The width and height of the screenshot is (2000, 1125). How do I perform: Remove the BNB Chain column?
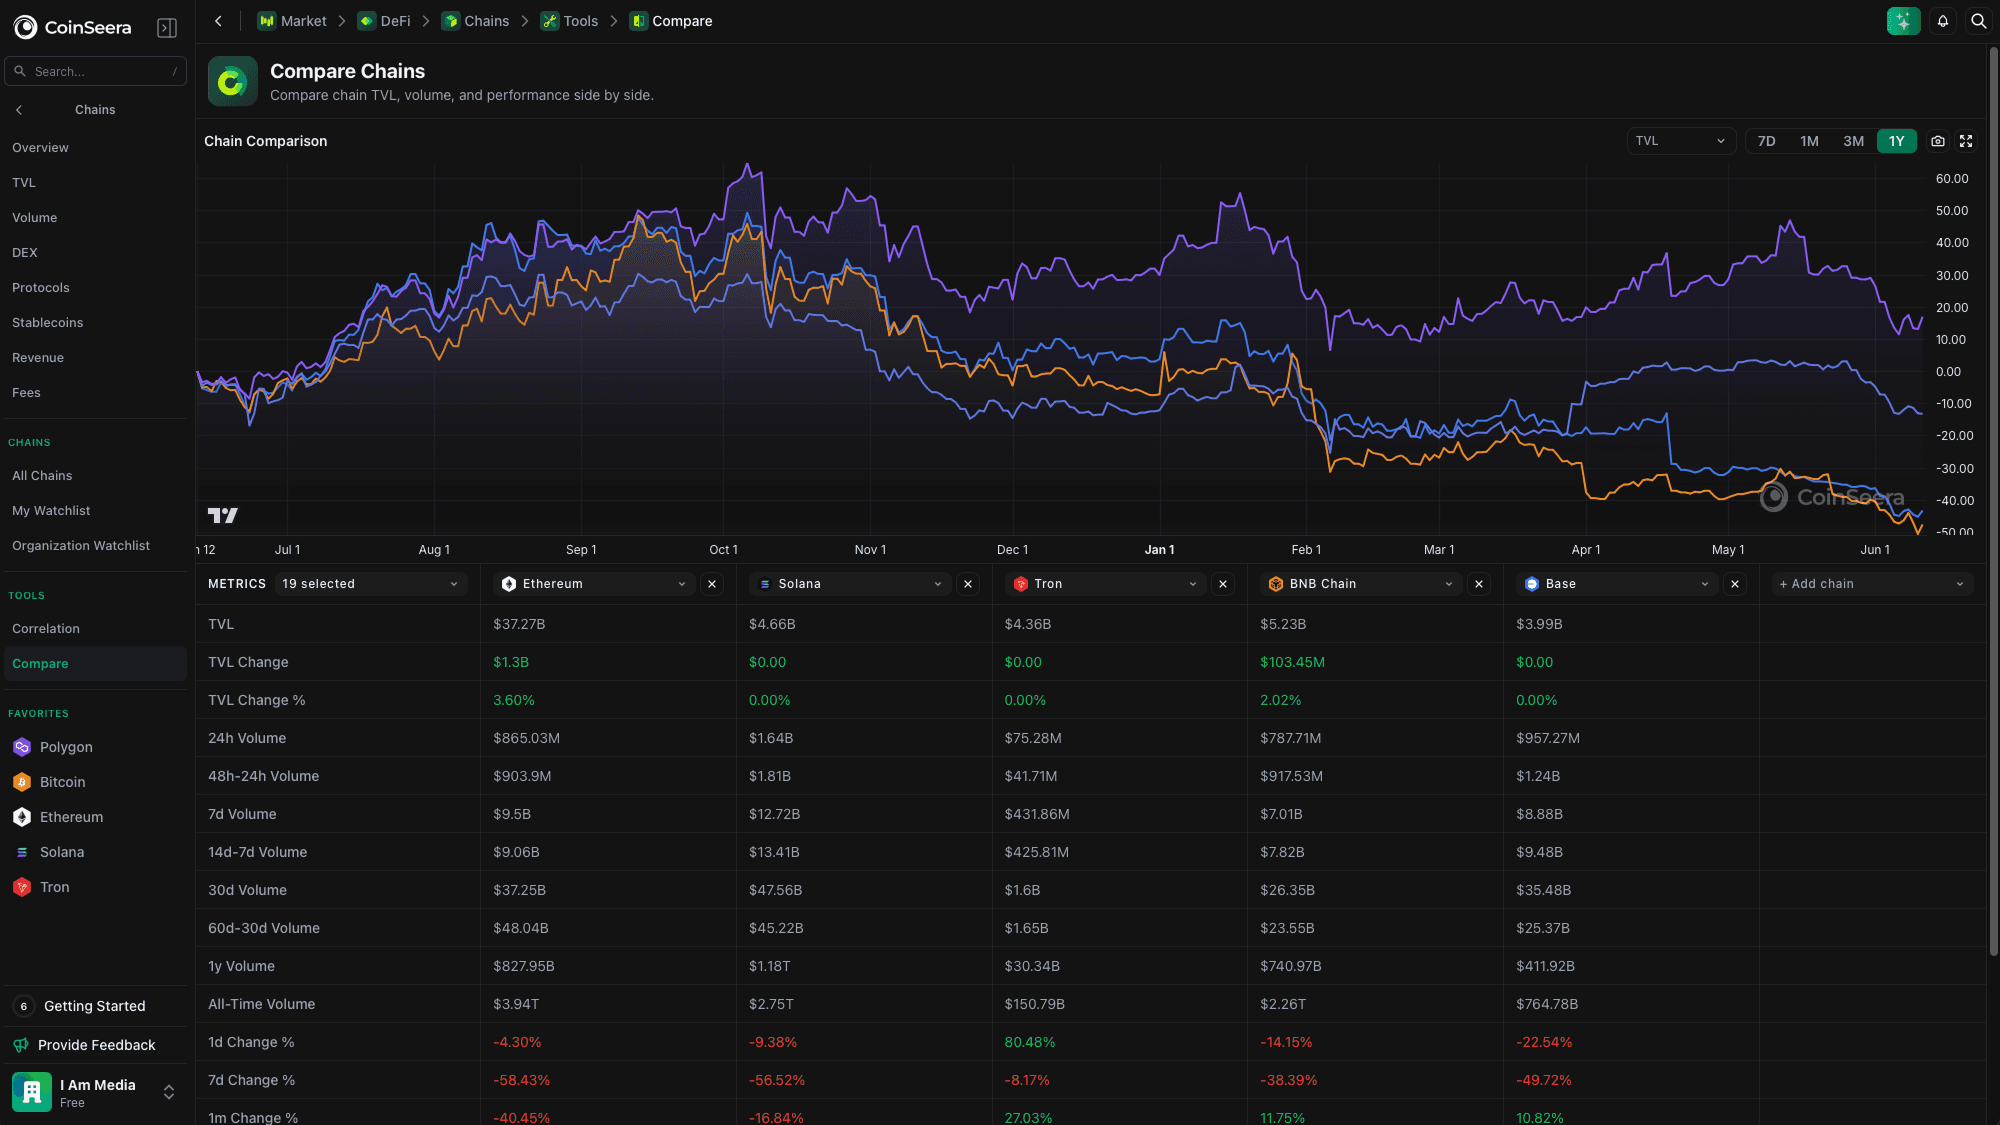[1479, 584]
